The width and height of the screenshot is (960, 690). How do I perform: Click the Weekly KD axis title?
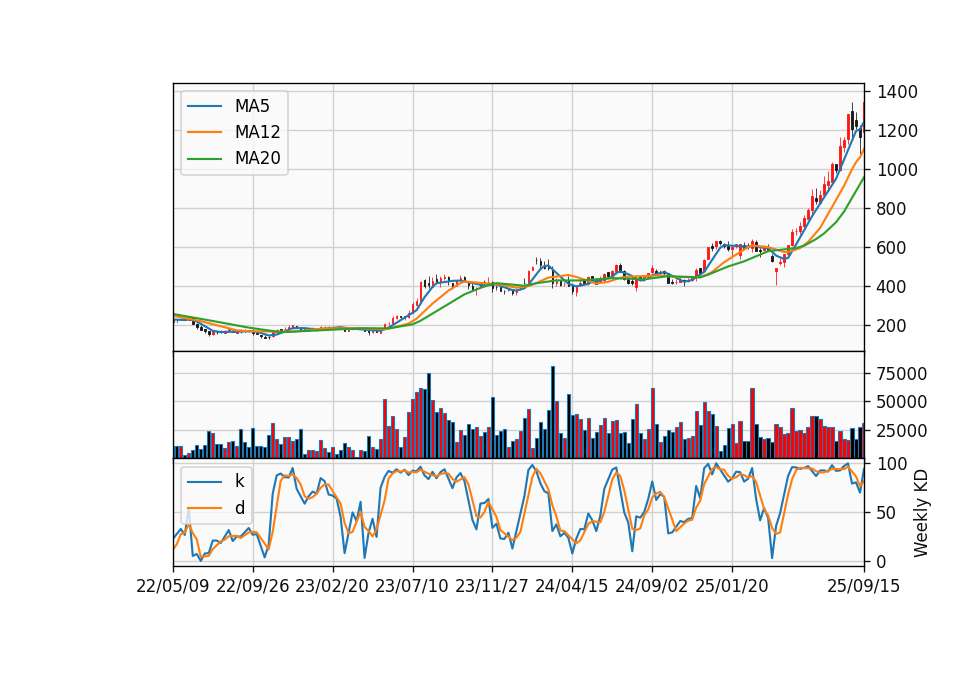click(x=921, y=513)
